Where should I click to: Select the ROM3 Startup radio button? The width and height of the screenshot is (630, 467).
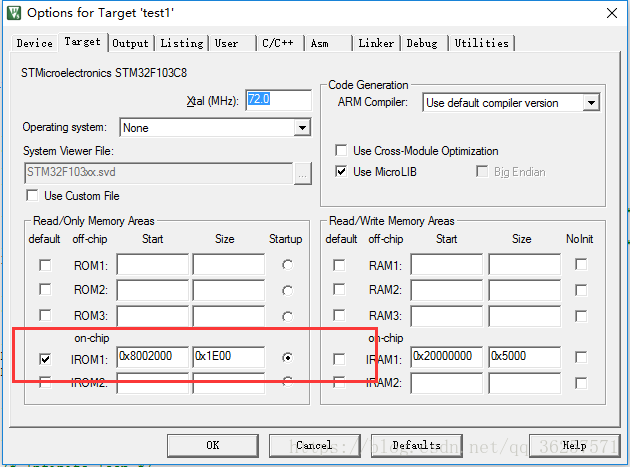point(287,317)
